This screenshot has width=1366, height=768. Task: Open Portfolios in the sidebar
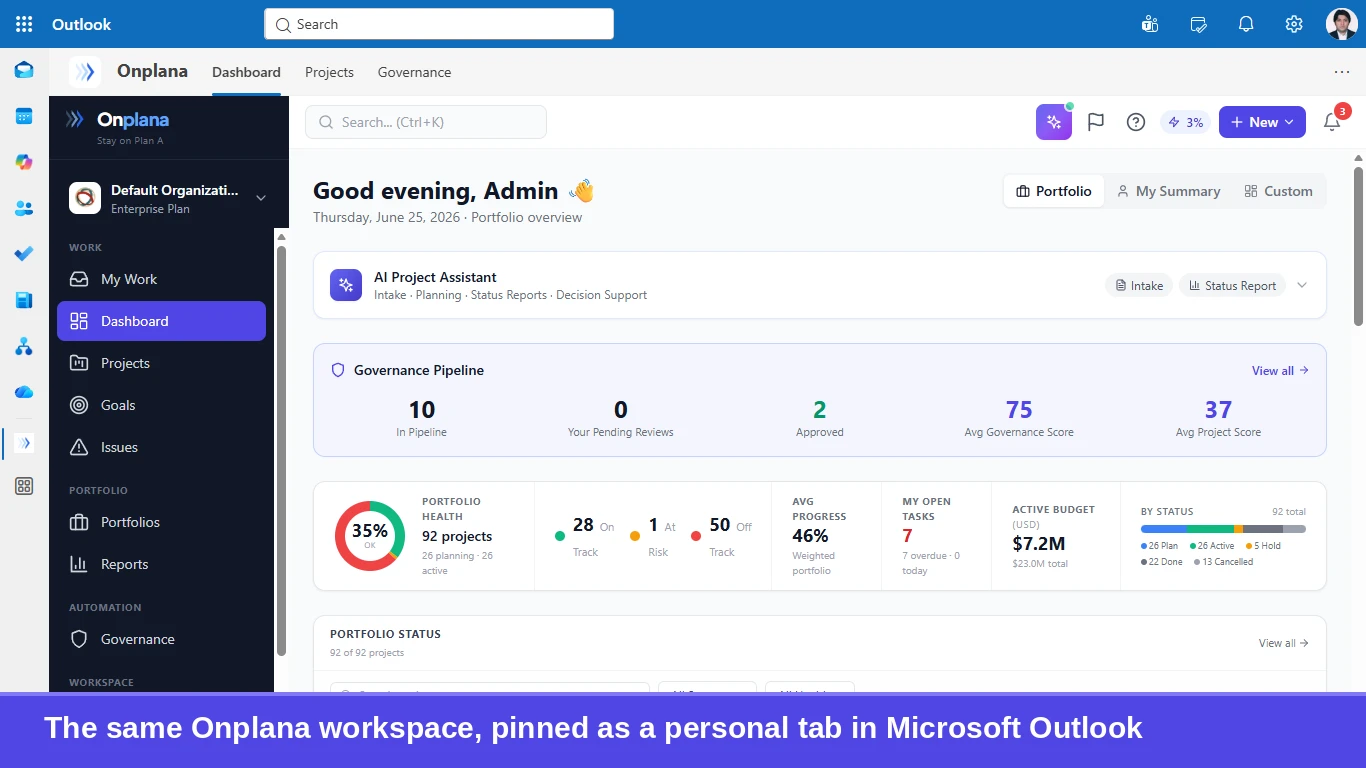click(x=162, y=522)
